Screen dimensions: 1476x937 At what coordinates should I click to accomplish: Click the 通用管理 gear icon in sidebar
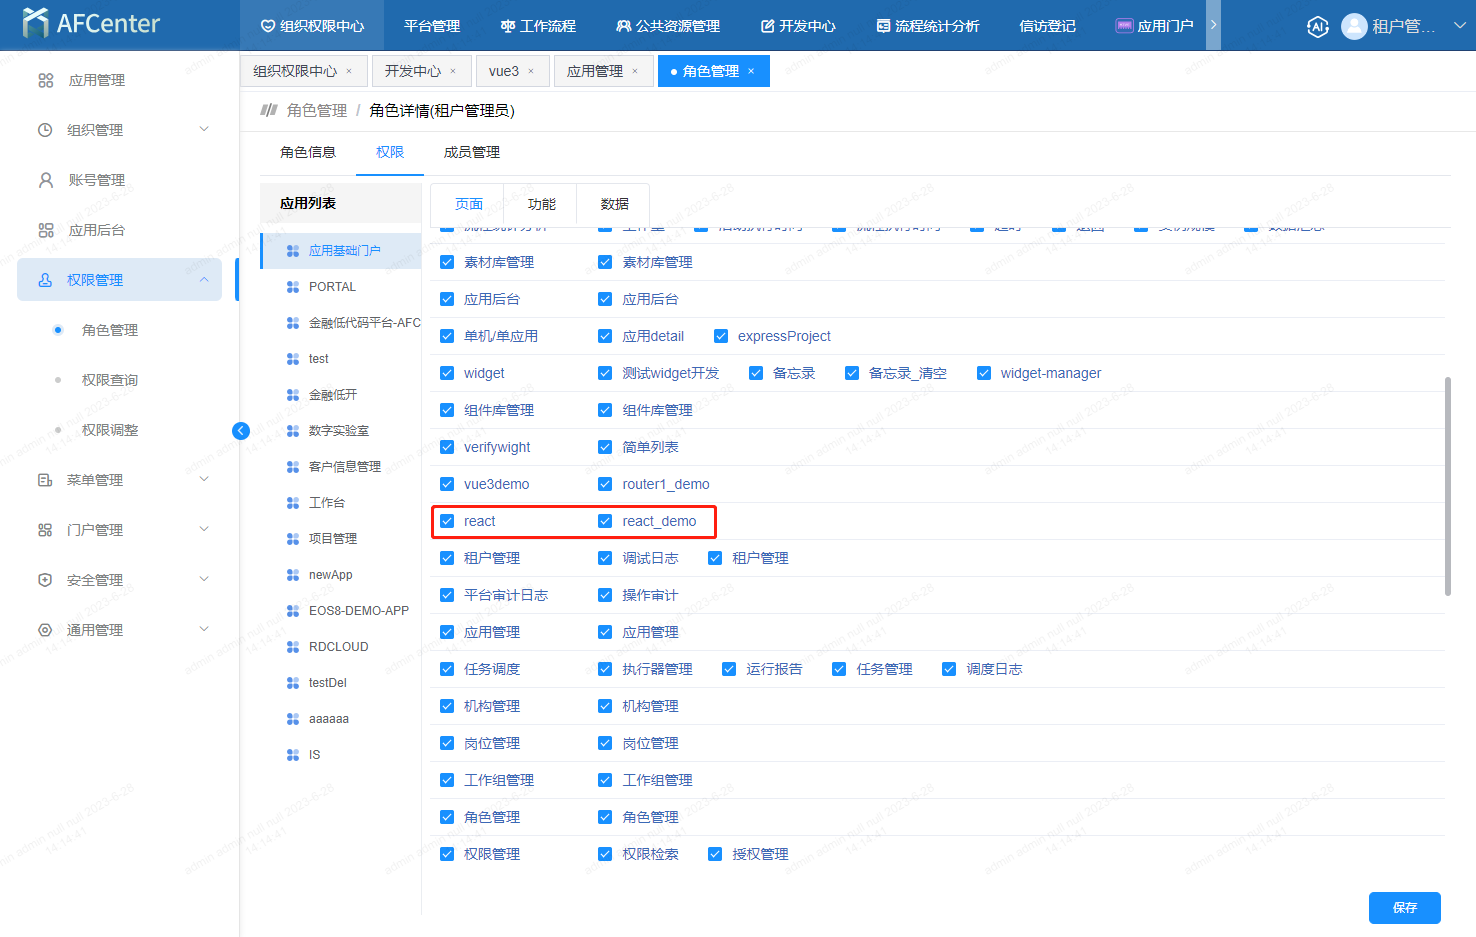[45, 630]
